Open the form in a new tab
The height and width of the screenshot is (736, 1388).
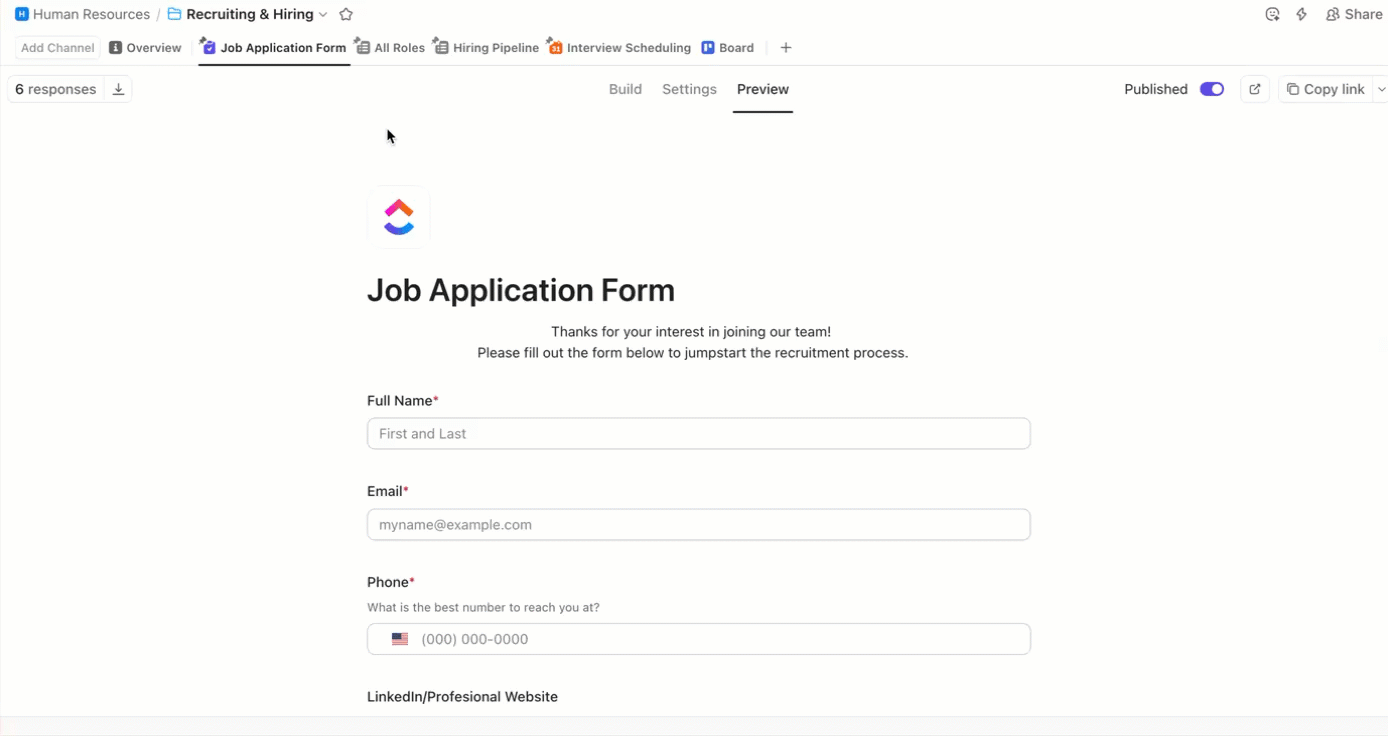coord(1255,89)
